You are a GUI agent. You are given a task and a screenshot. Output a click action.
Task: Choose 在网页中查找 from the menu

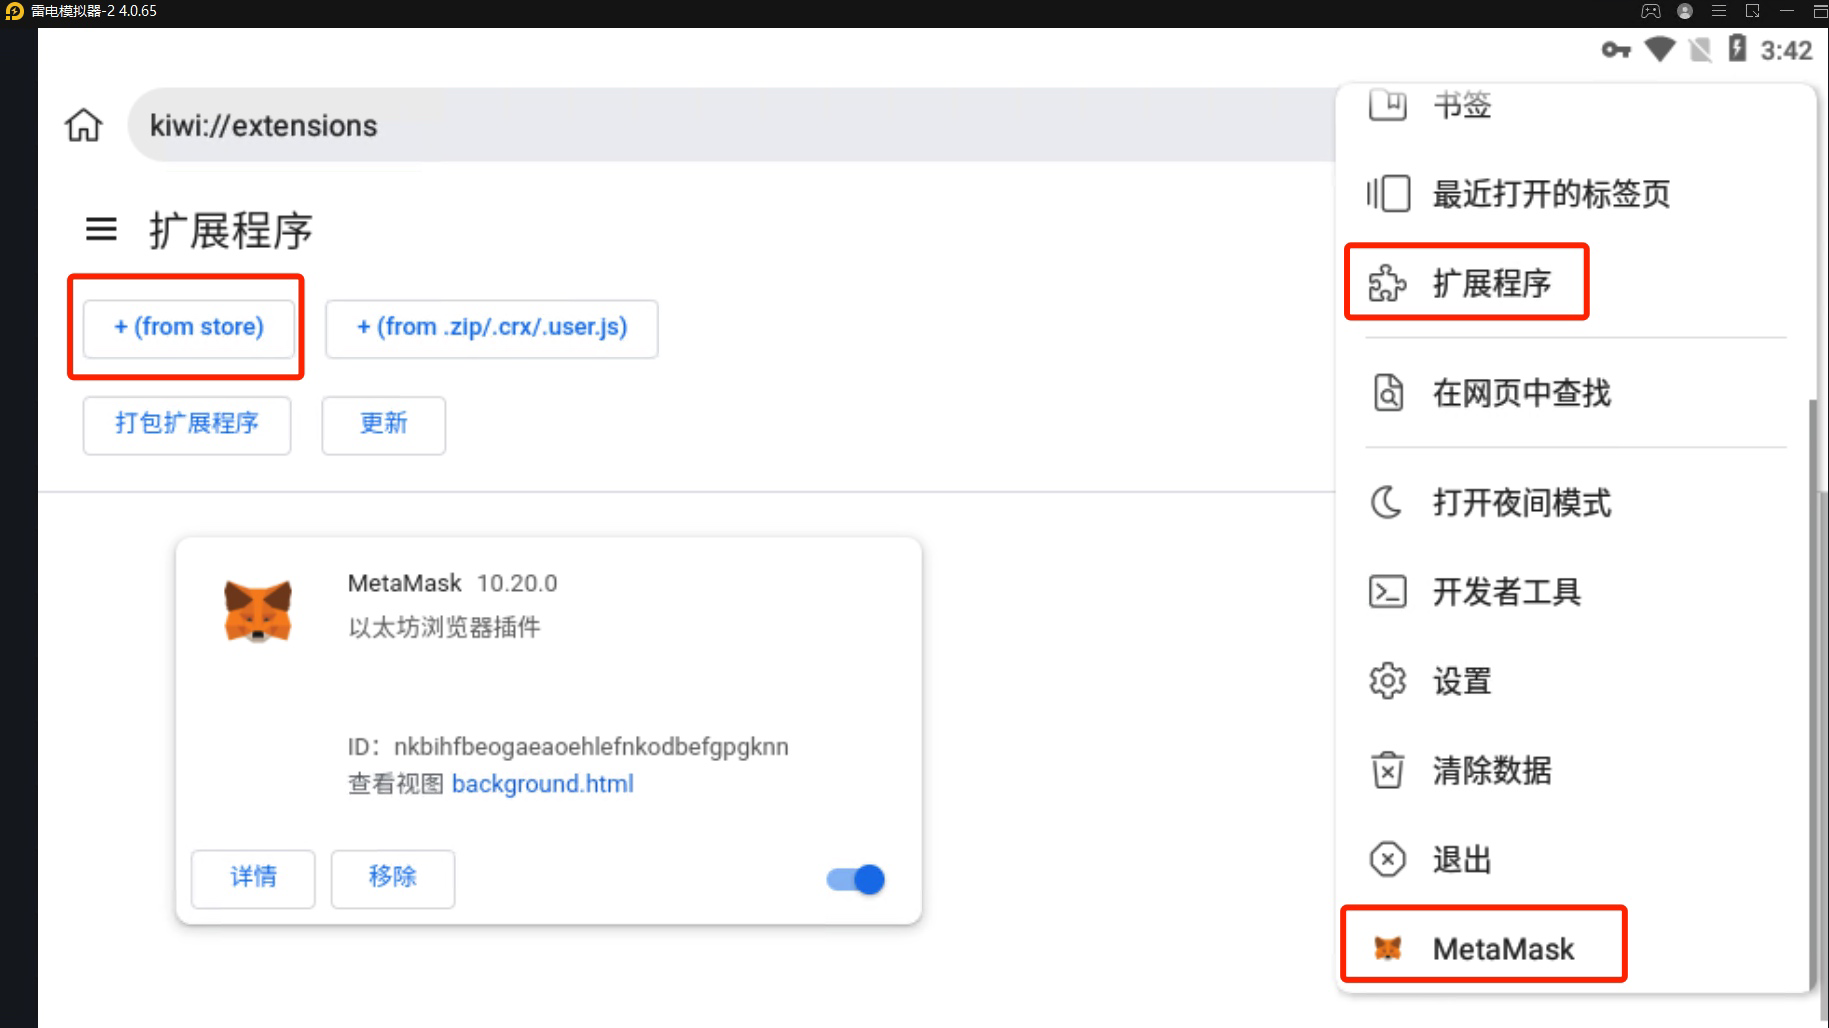[1575, 393]
